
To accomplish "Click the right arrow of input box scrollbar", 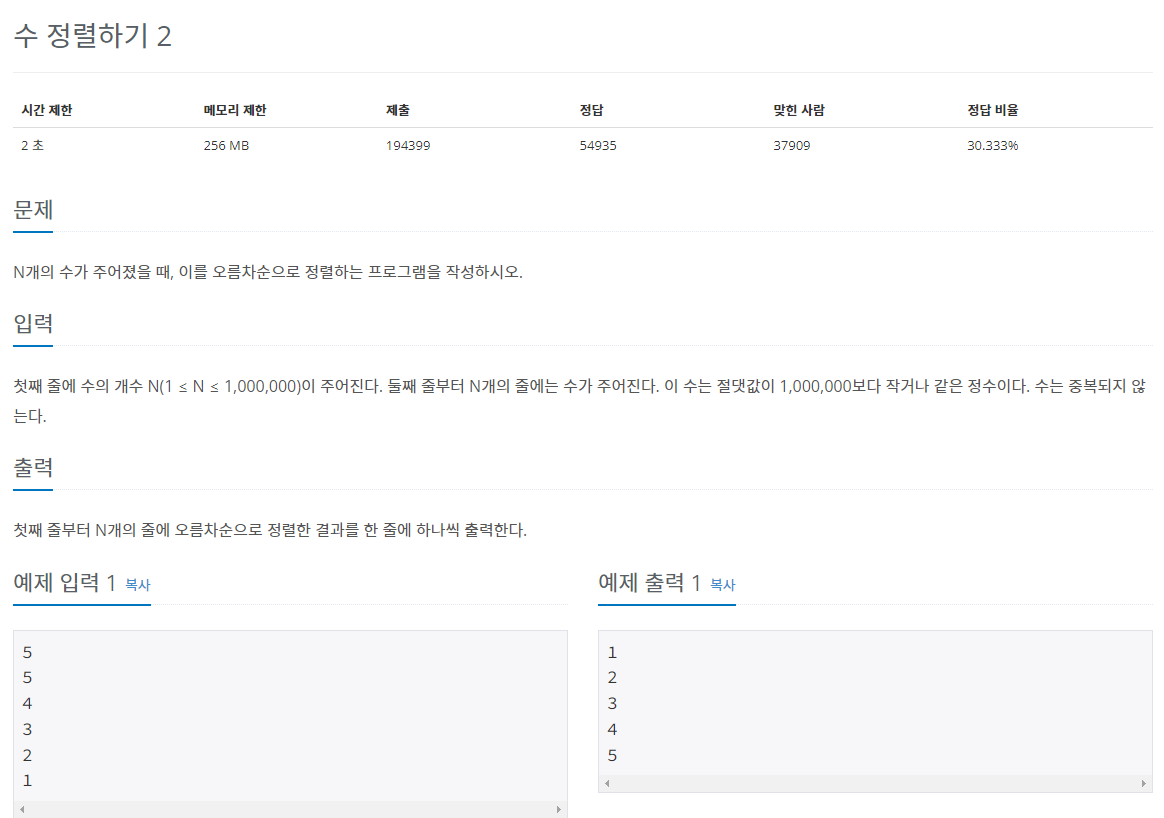I will (x=561, y=808).
